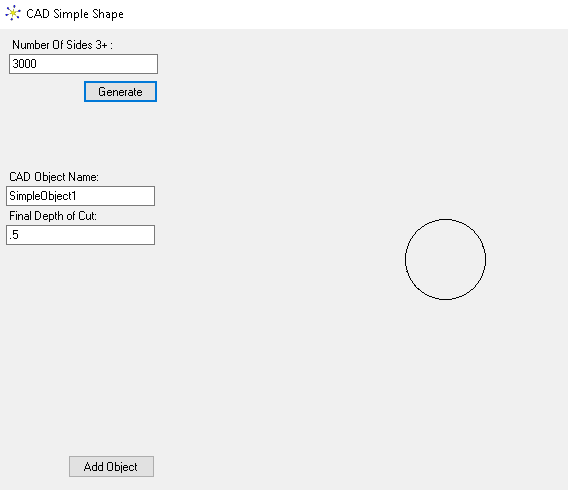Click the .5 value in the depth field

pos(14,235)
